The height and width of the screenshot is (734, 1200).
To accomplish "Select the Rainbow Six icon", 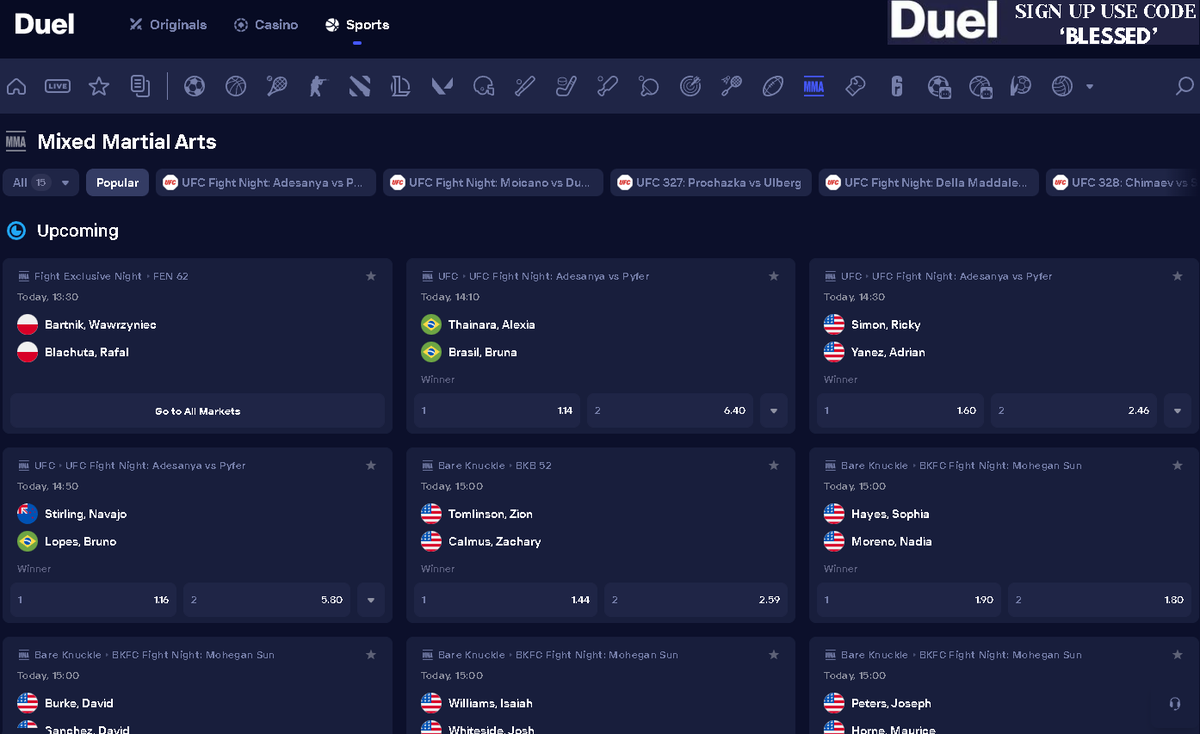I will tap(897, 87).
